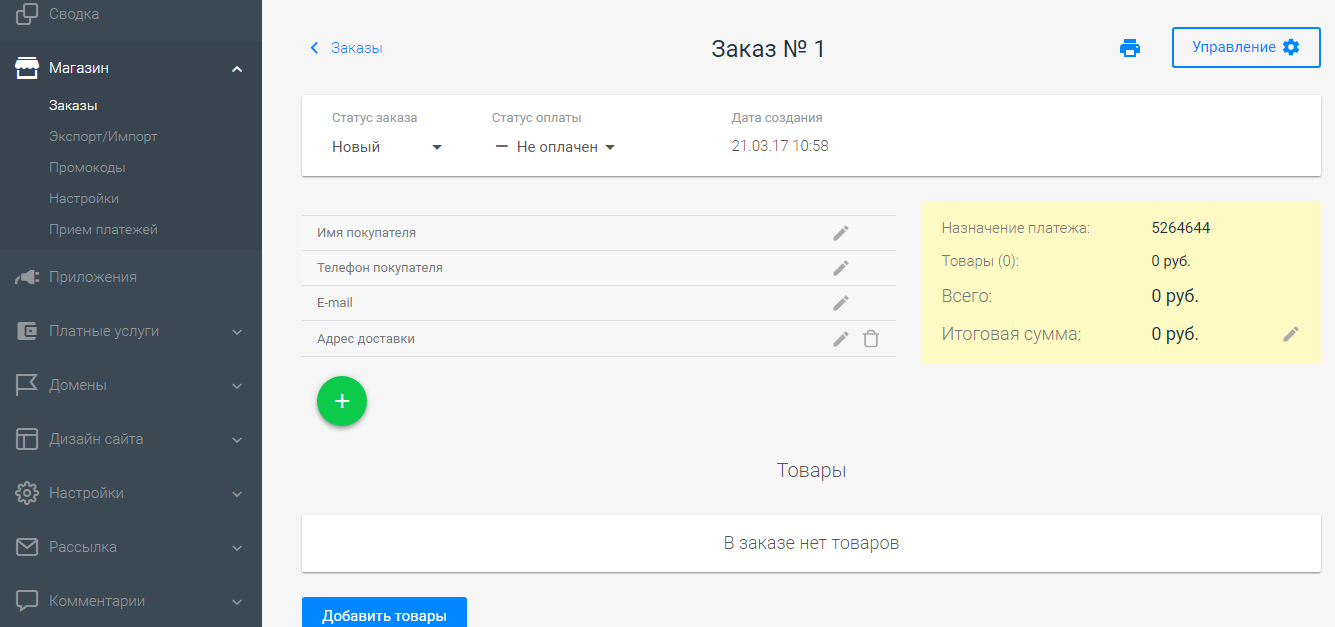Open Промокоды submenu item

87,167
